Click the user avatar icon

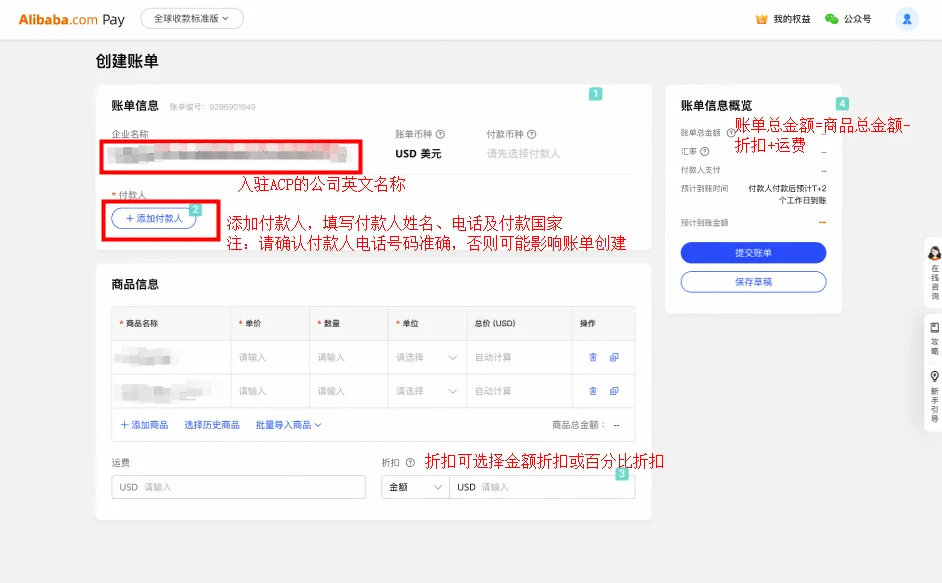coord(907,18)
